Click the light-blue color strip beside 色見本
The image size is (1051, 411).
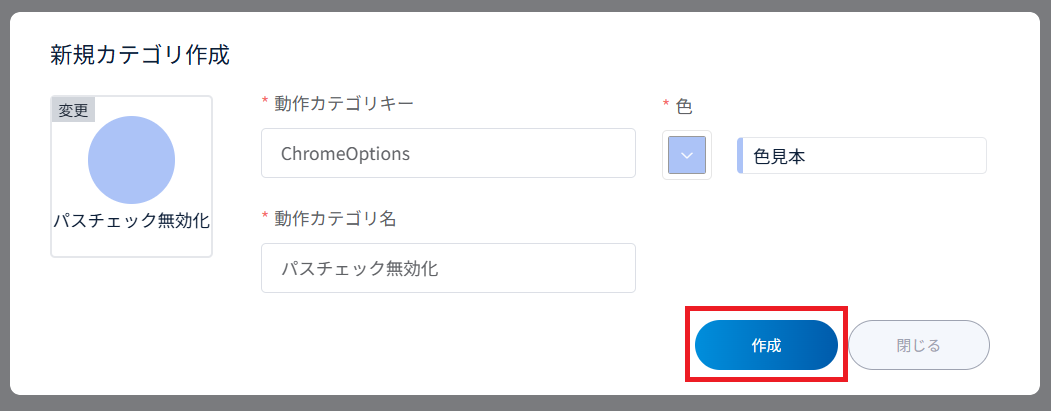pyautogui.click(x=739, y=156)
